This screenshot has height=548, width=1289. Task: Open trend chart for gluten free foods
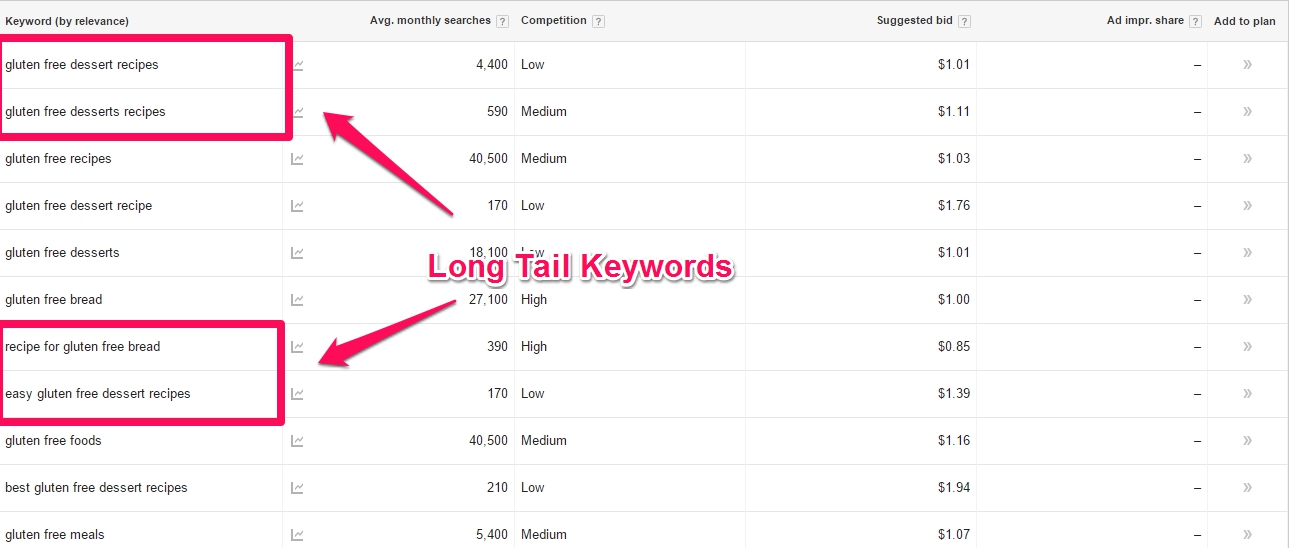297,441
